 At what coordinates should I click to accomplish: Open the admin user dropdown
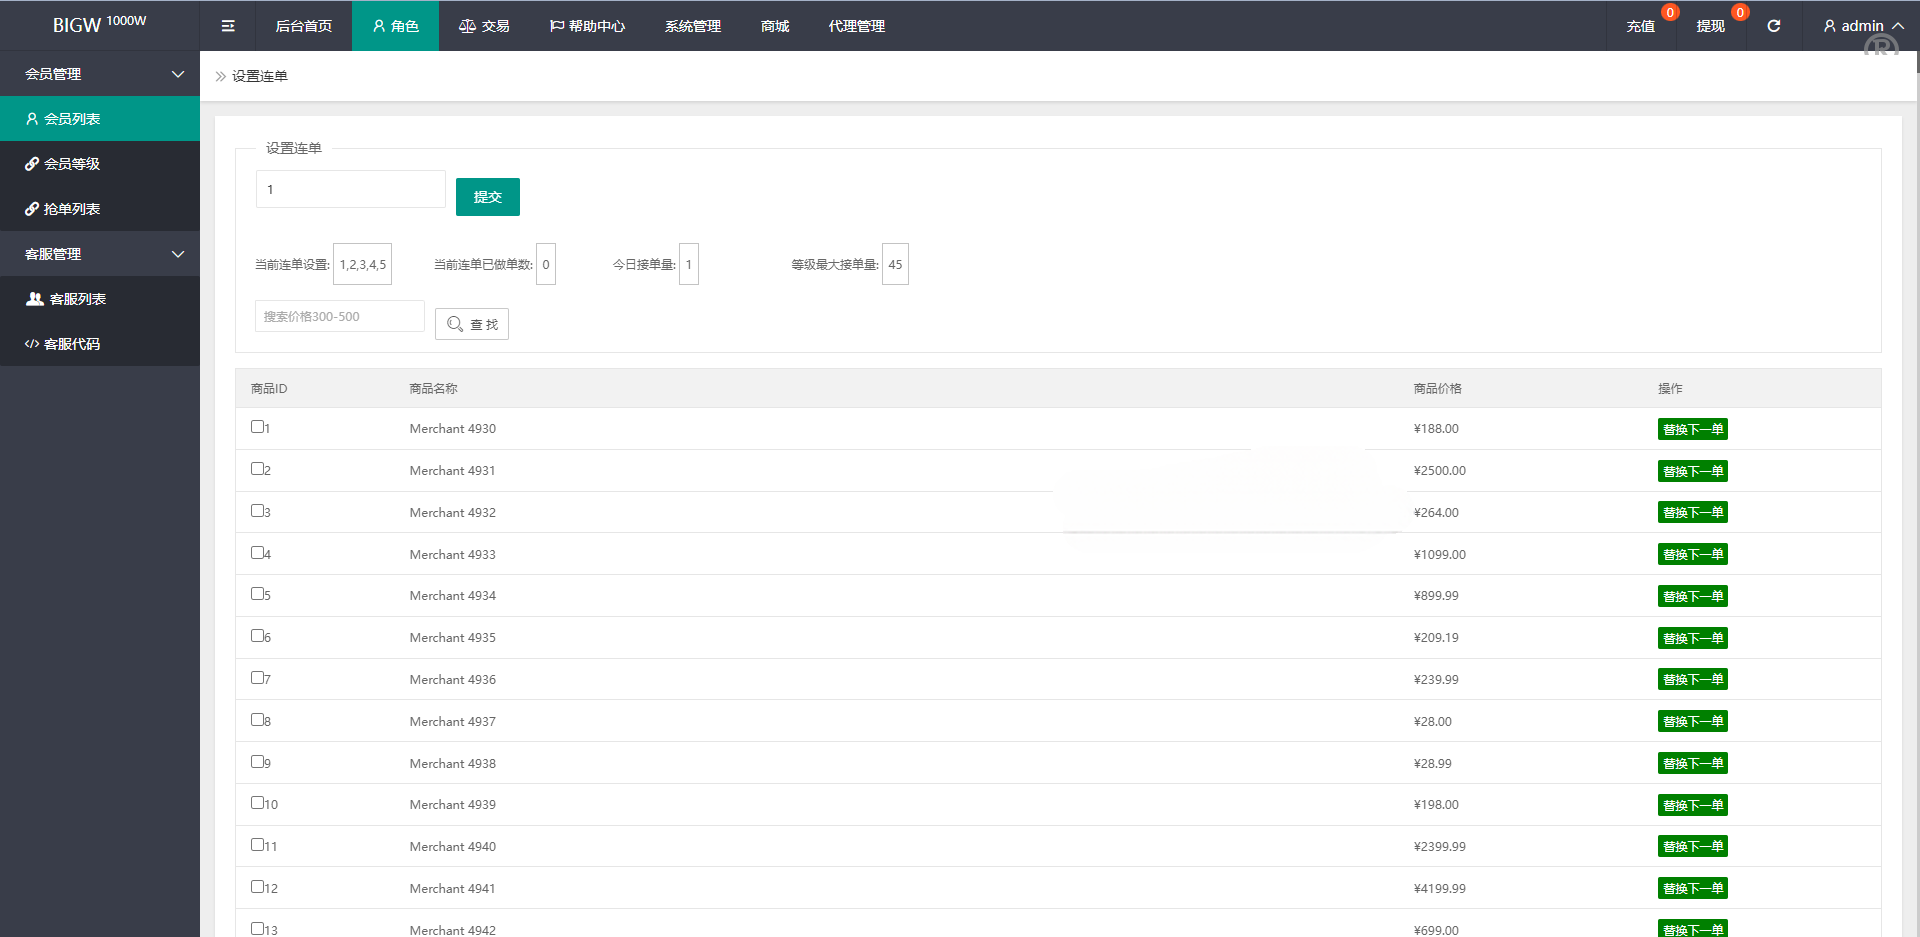click(x=1862, y=26)
